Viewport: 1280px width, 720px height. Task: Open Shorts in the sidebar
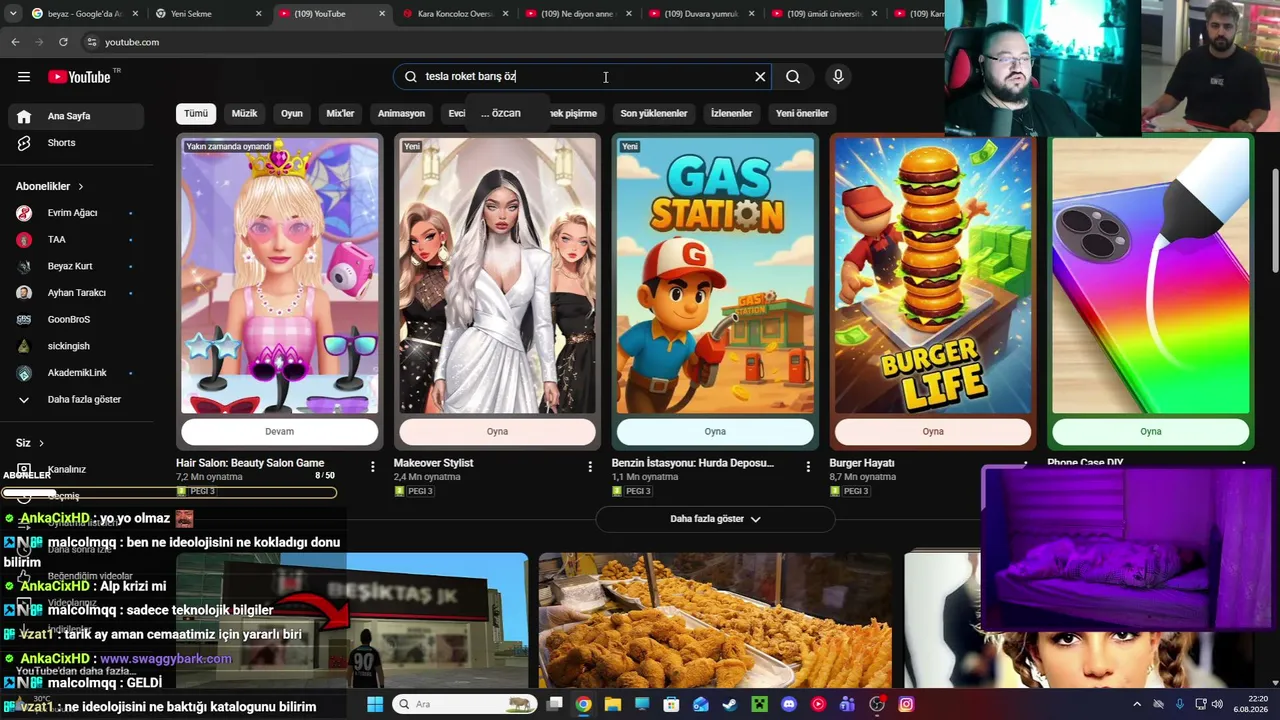[x=76, y=143]
